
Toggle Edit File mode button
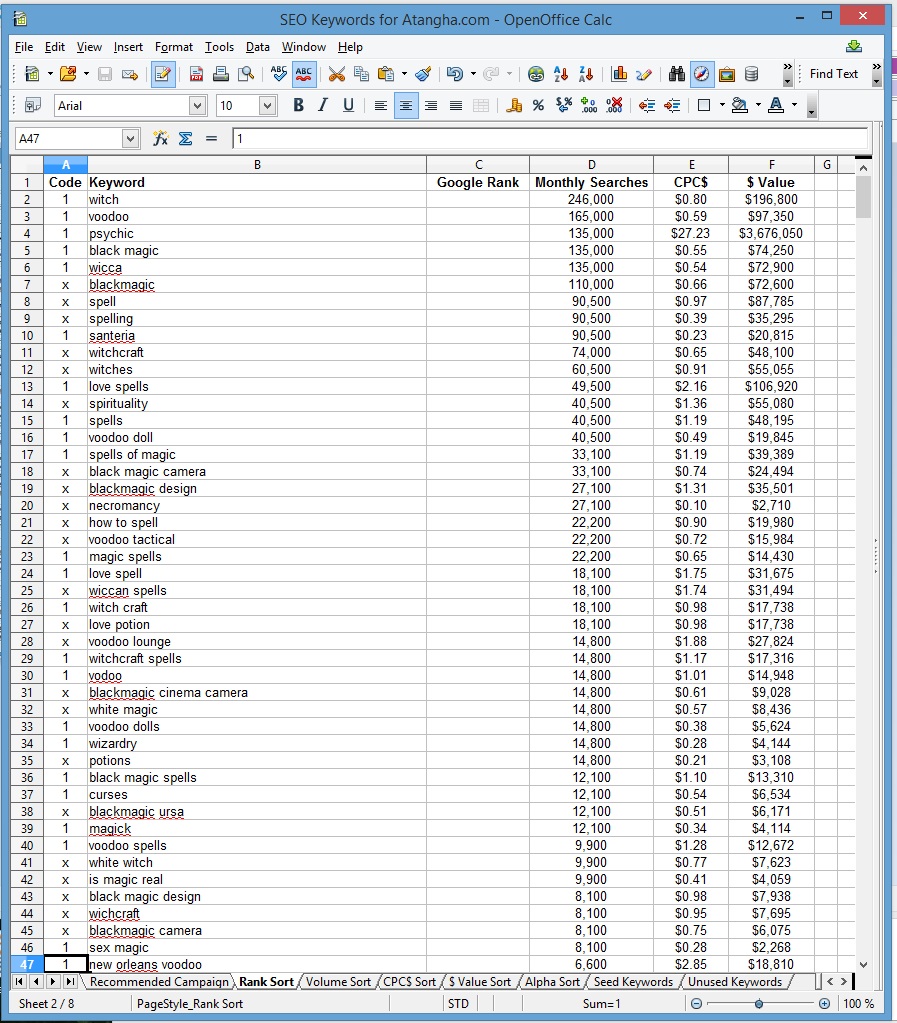click(162, 74)
